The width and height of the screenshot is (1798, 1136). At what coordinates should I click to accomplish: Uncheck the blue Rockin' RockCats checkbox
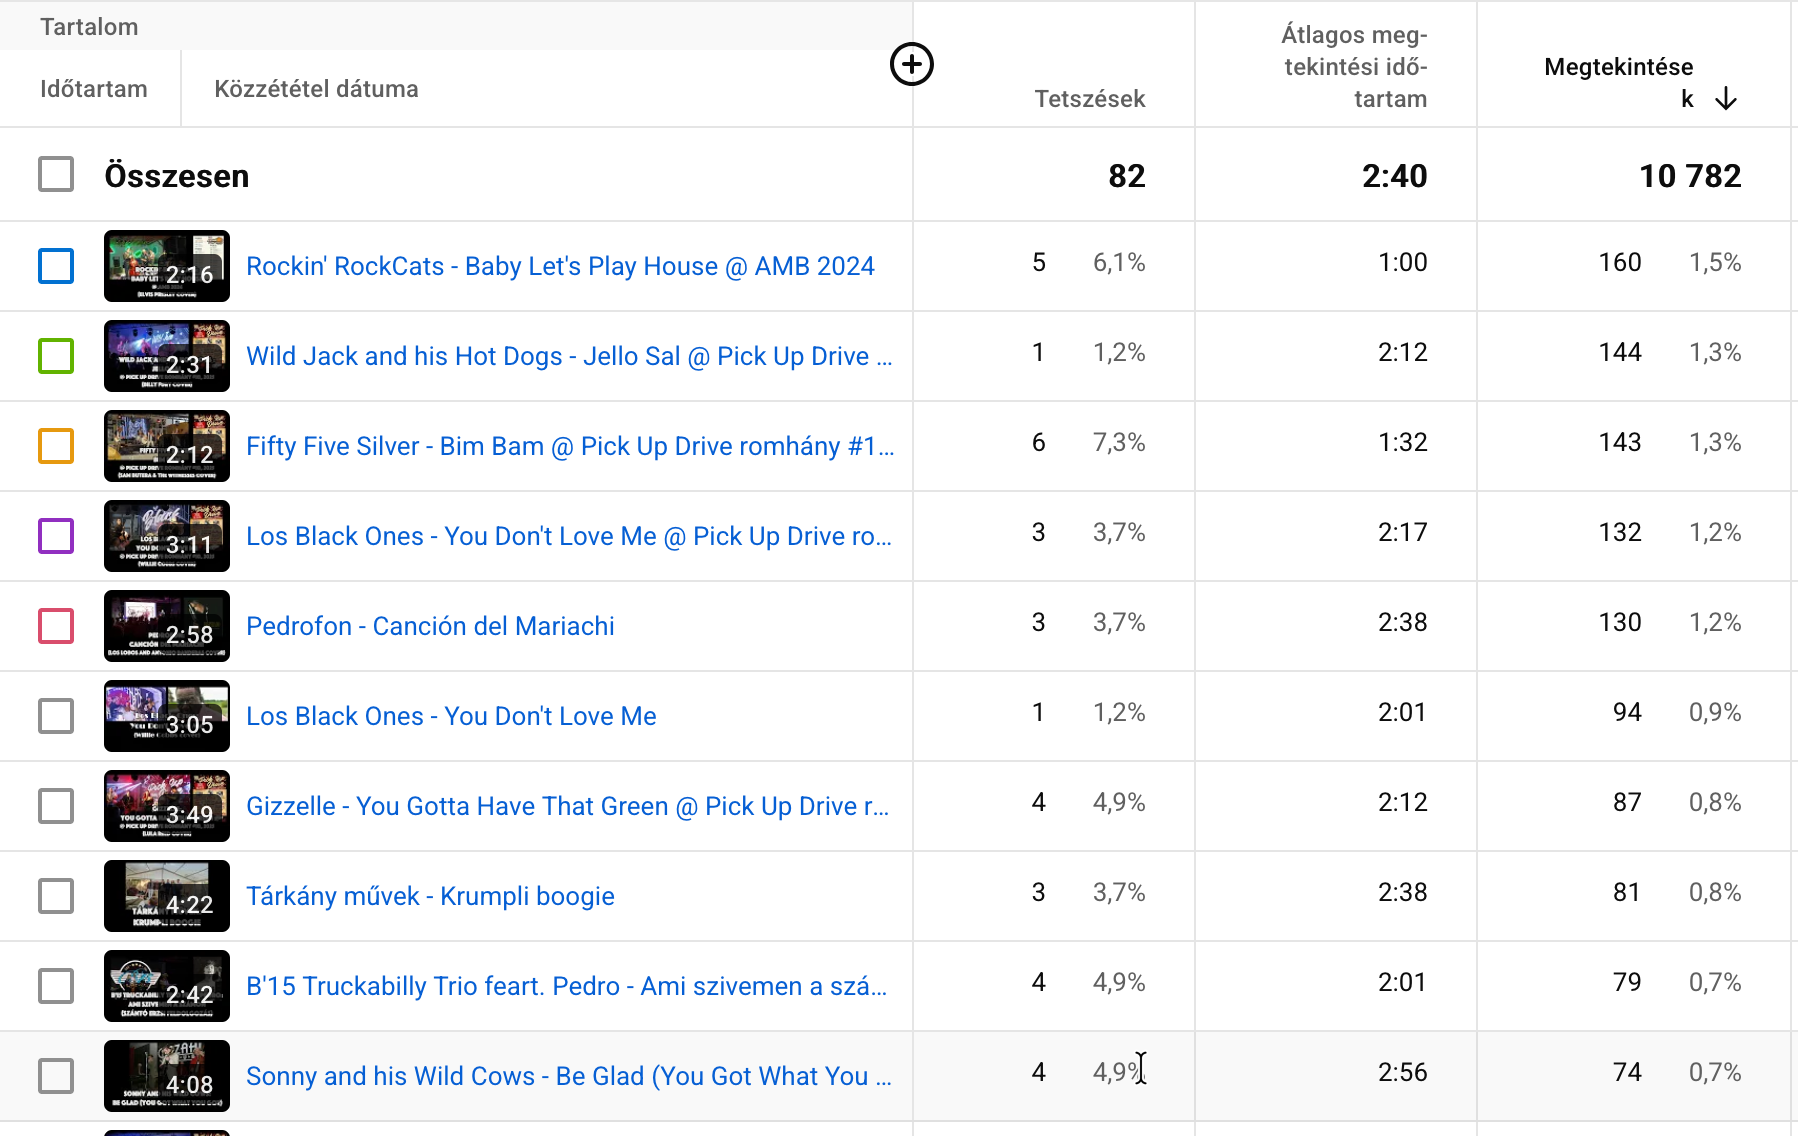pyautogui.click(x=56, y=266)
